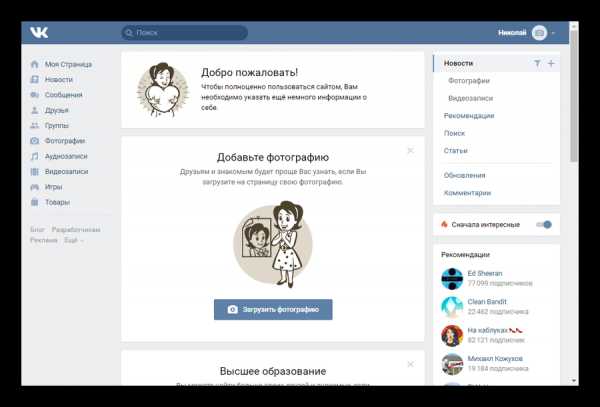Click the Высшее образование heading
The width and height of the screenshot is (600, 407).
point(273,371)
